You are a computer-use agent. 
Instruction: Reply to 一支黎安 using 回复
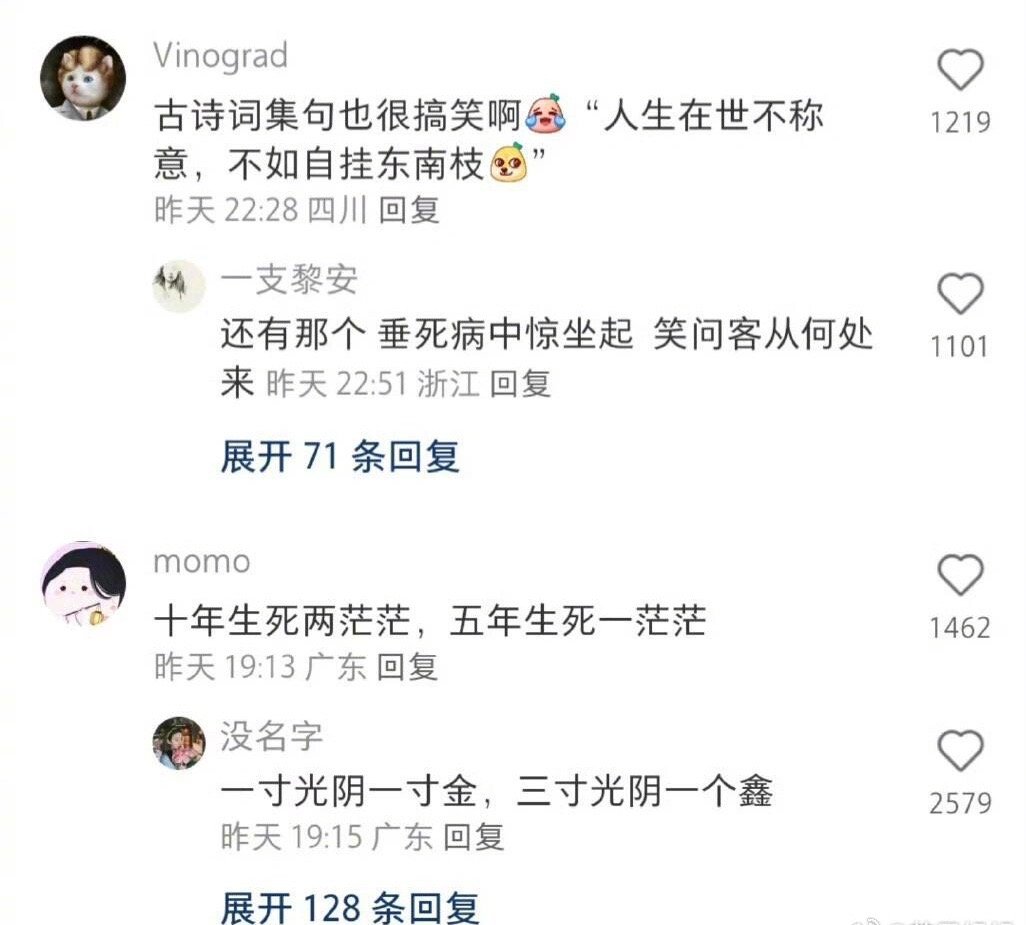pyautogui.click(x=520, y=383)
